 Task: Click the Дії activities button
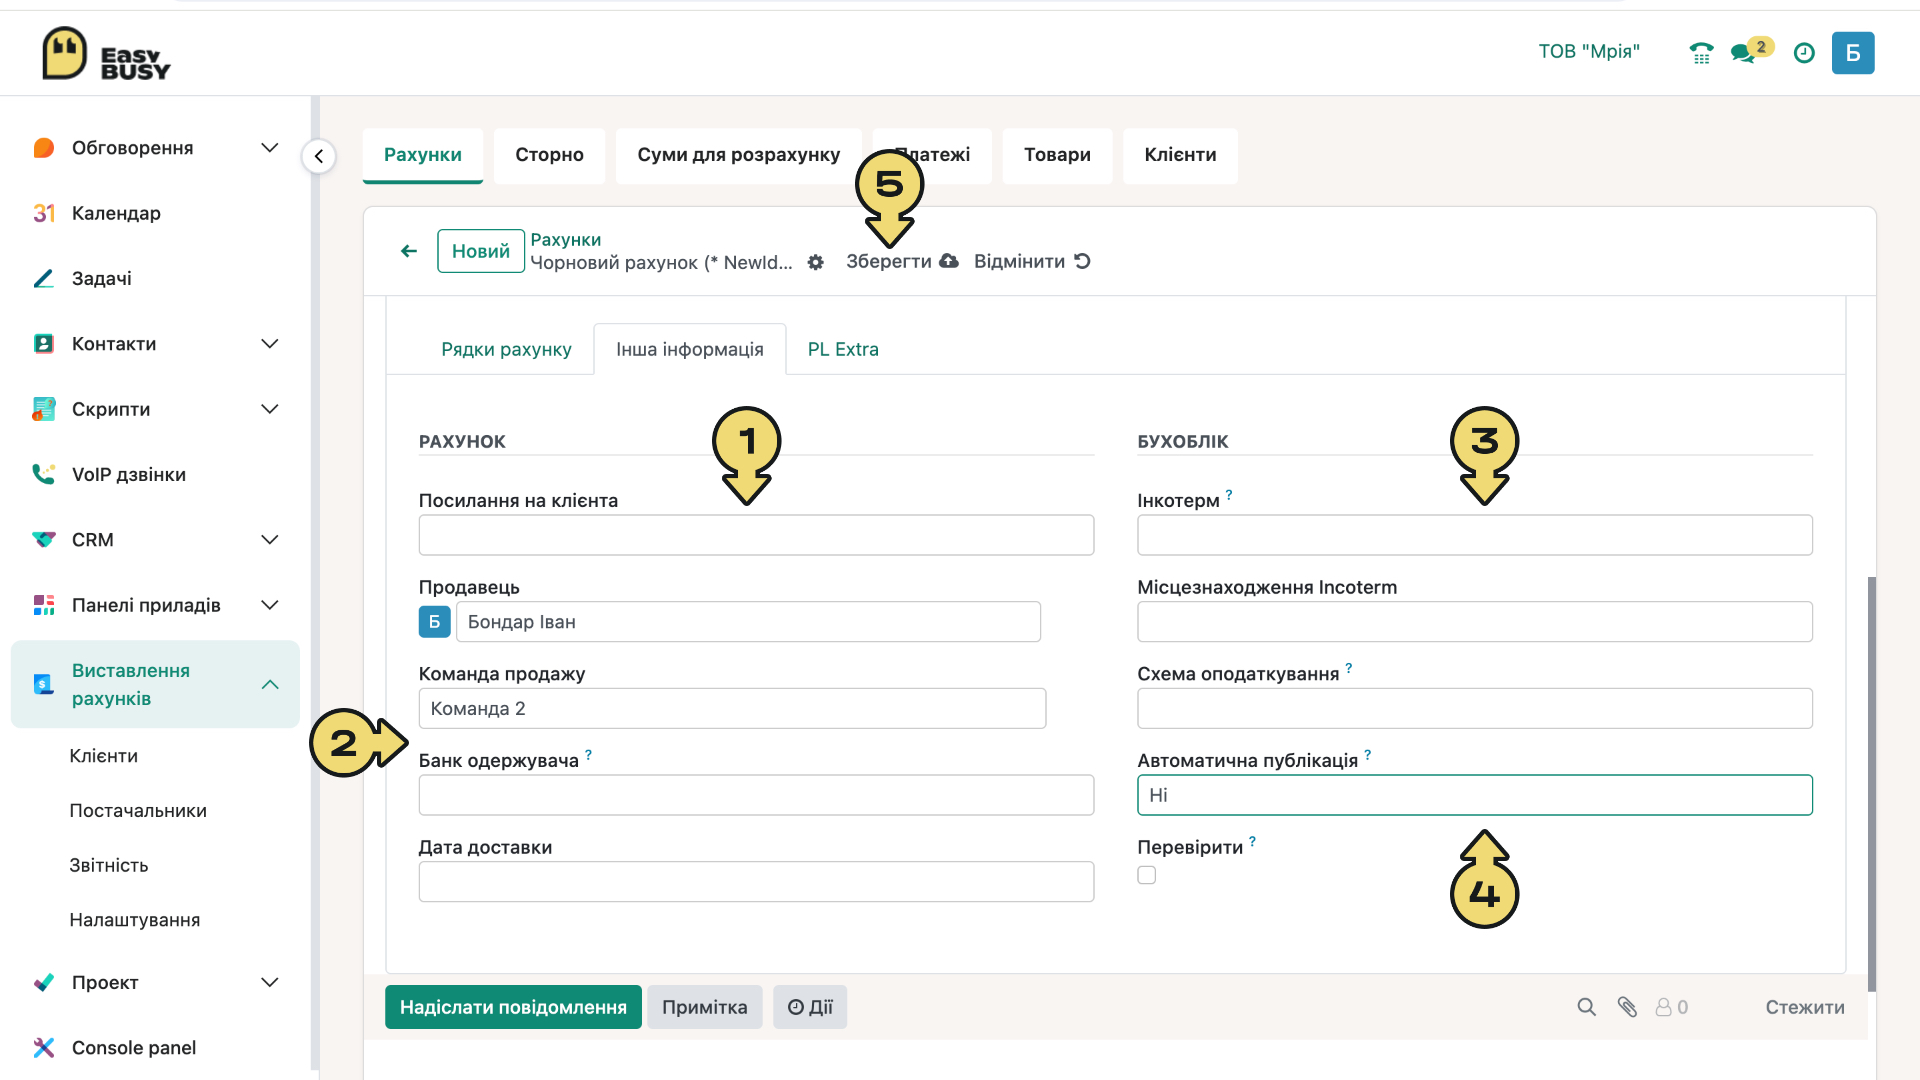[x=810, y=1007]
